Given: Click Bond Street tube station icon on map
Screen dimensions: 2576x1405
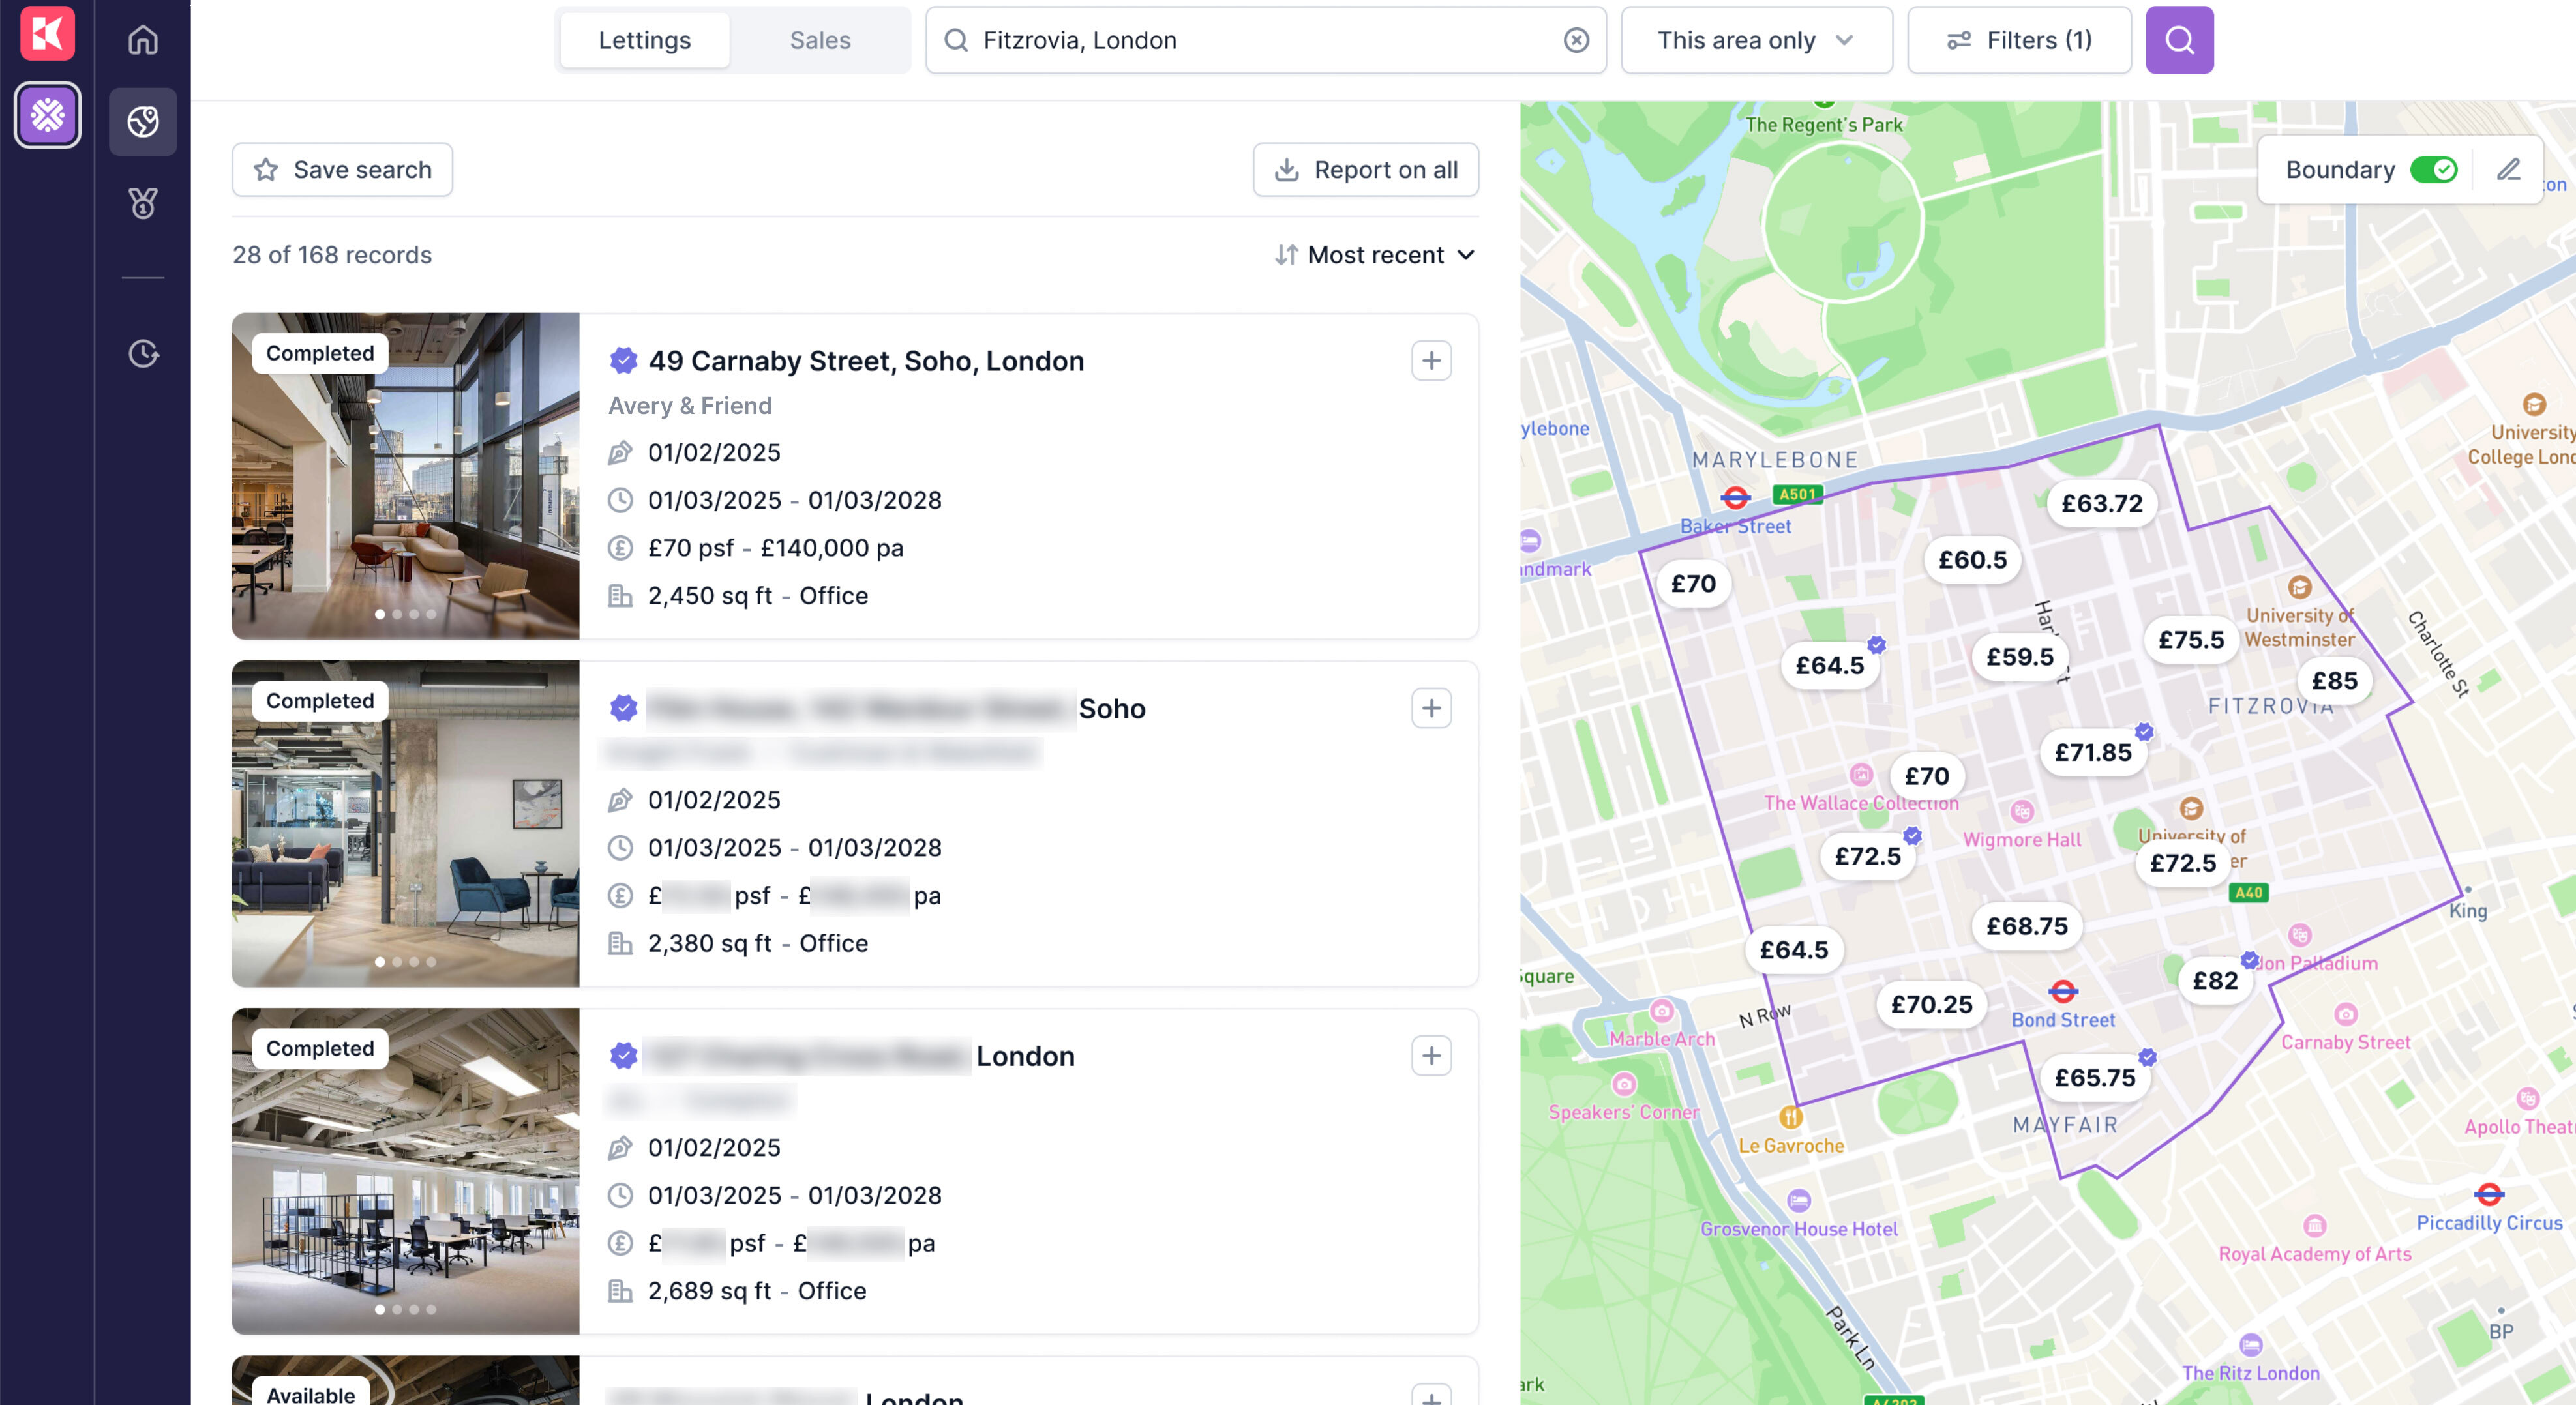Looking at the screenshot, I should click(2062, 992).
